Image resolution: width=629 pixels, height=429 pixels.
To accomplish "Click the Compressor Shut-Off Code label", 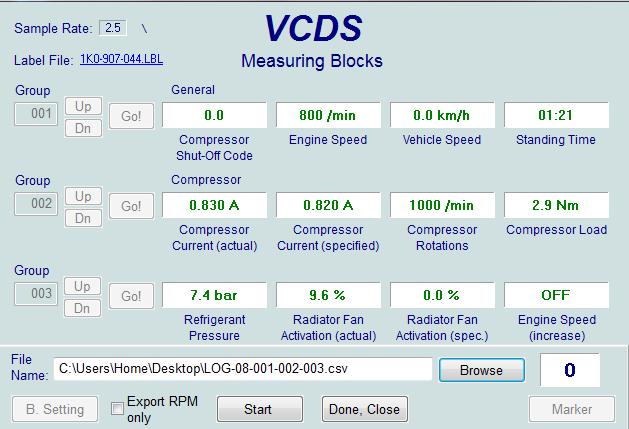I will click(214, 148).
